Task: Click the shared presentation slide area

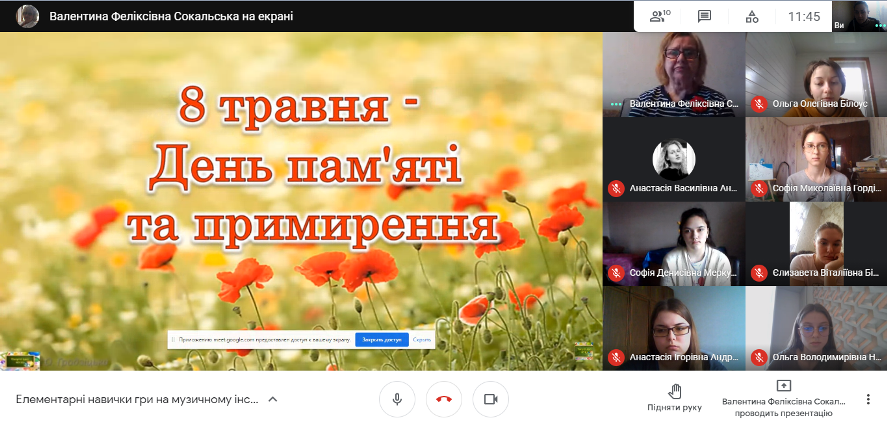Action: click(300, 200)
